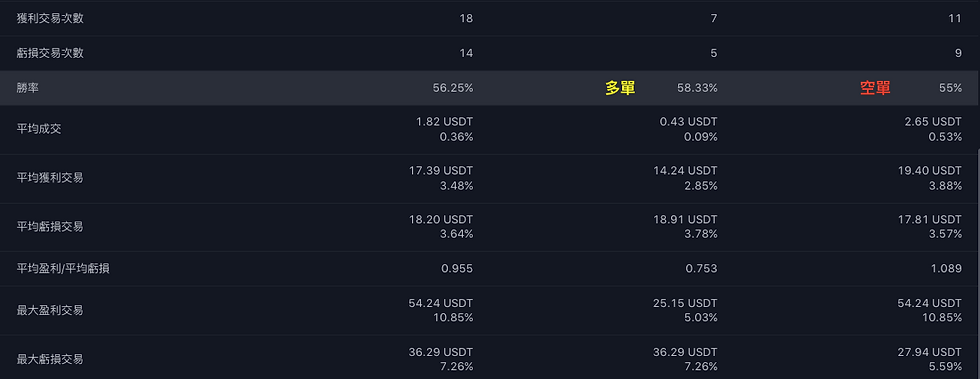Viewport: 980px width, 379px height.
Task: Select the 平均虧損交易 row label
Action: (50, 227)
